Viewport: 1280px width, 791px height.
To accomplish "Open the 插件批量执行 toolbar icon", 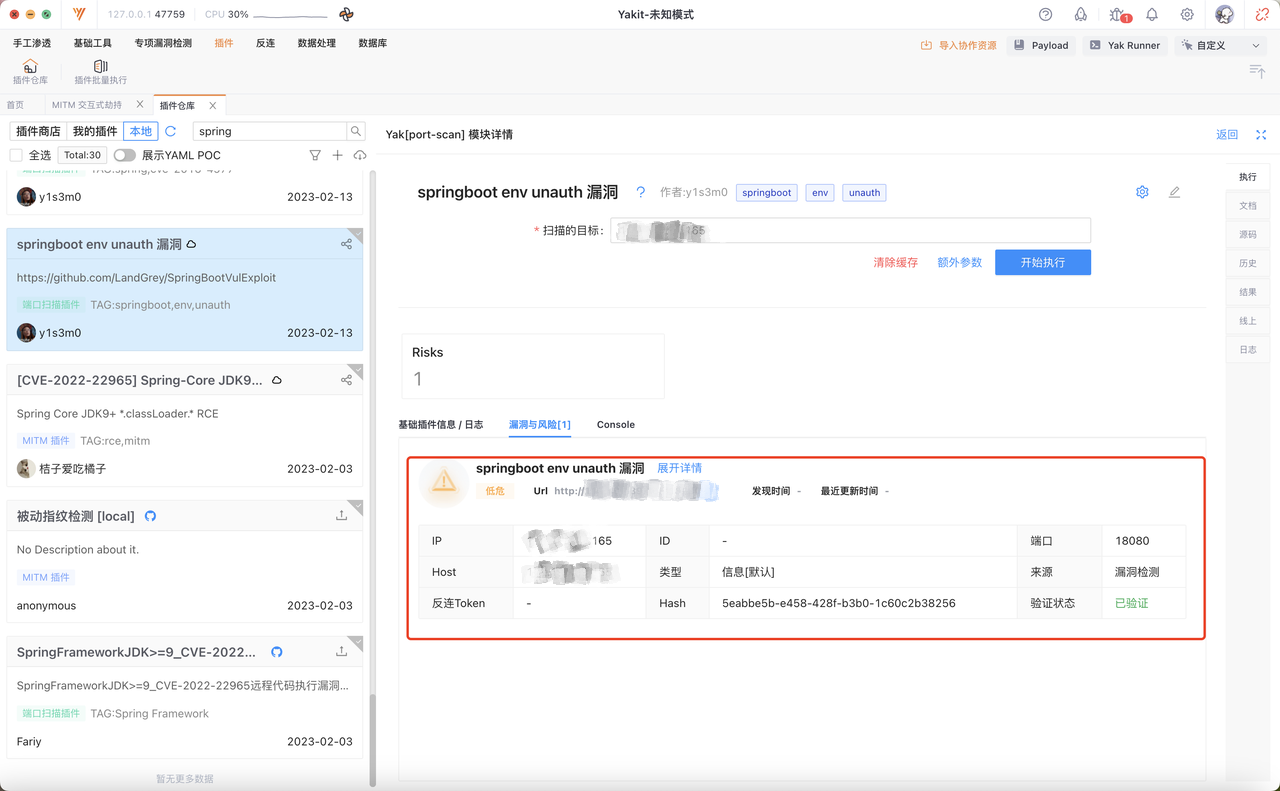I will (100, 72).
